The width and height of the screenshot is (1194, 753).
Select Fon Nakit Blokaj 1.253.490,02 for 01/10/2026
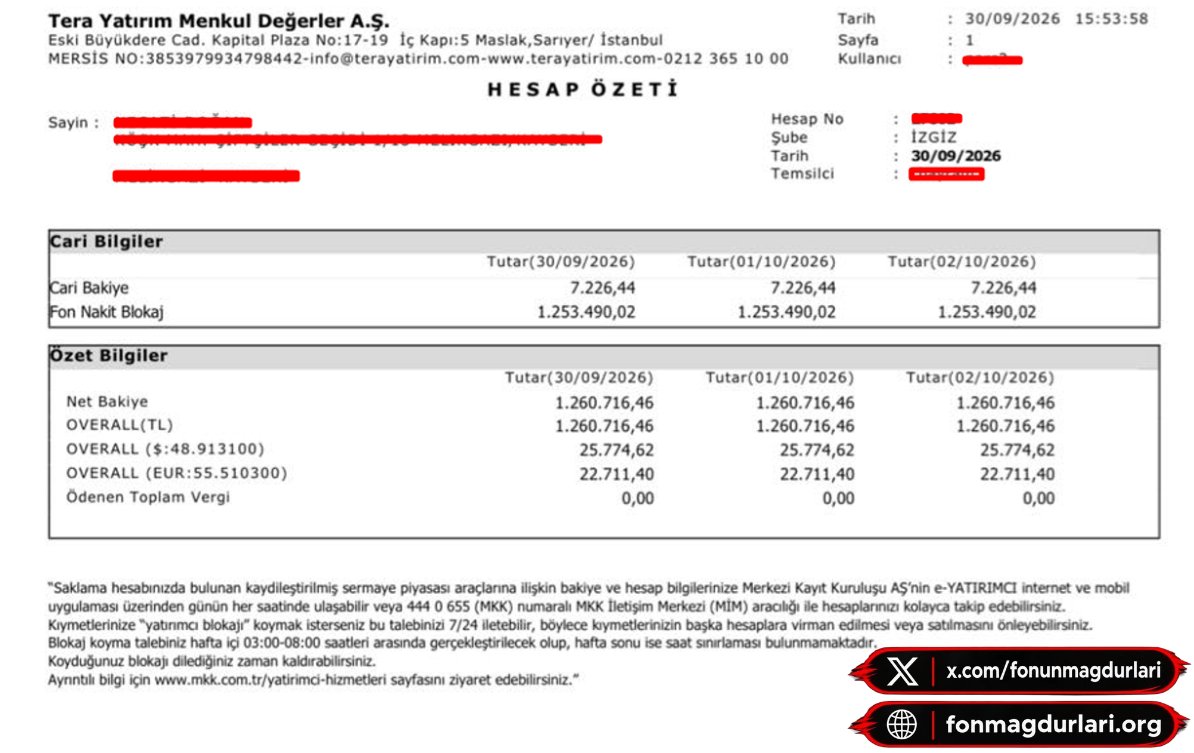(786, 312)
